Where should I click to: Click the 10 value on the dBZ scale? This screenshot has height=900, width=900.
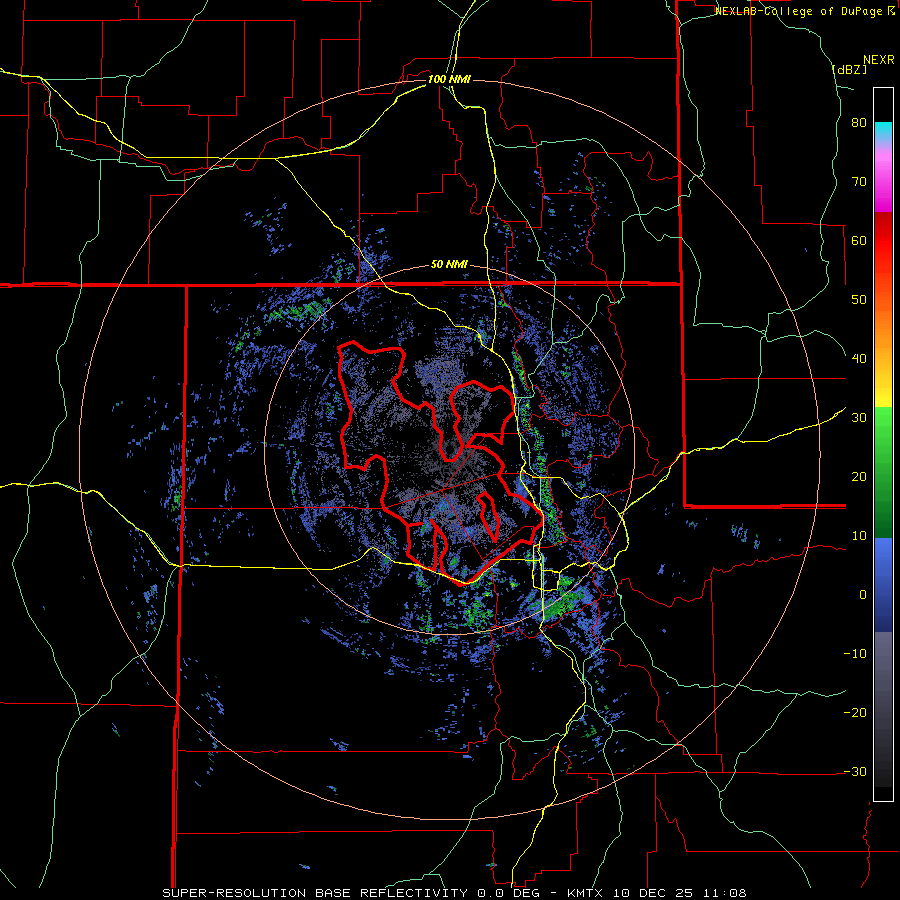pyautogui.click(x=859, y=536)
